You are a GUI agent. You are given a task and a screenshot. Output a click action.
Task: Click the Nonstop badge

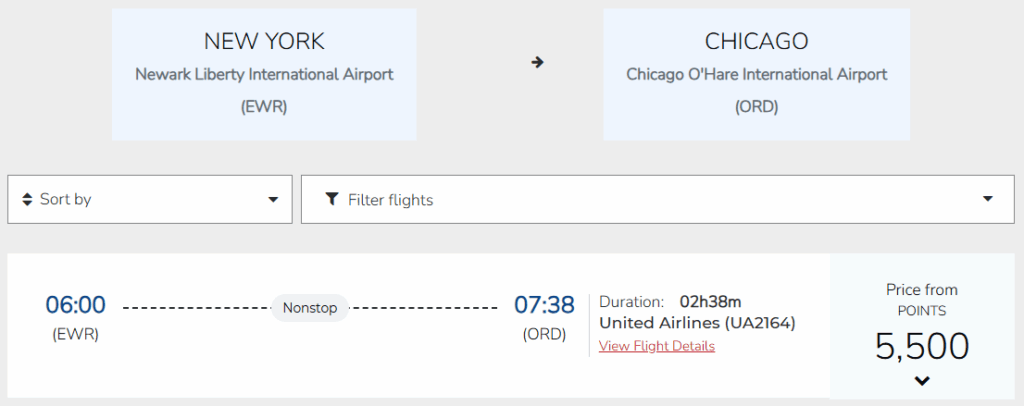(x=310, y=307)
